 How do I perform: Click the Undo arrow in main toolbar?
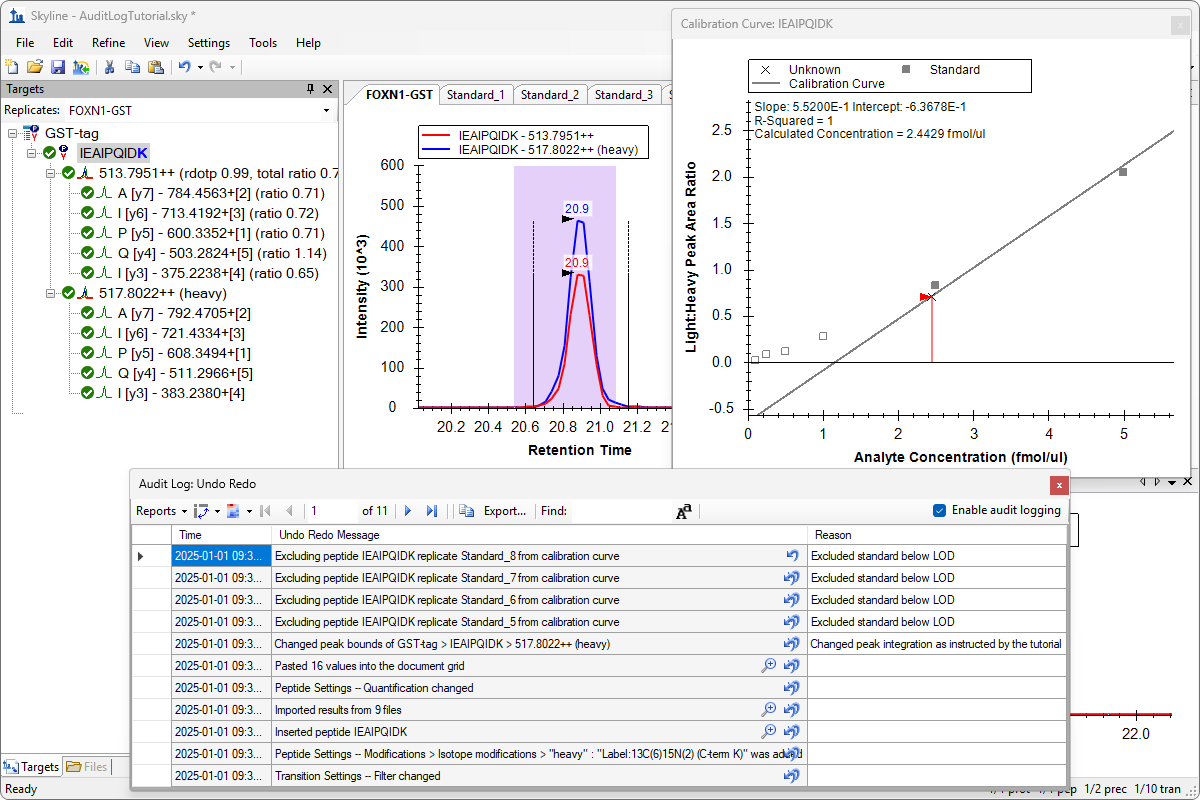(184, 67)
